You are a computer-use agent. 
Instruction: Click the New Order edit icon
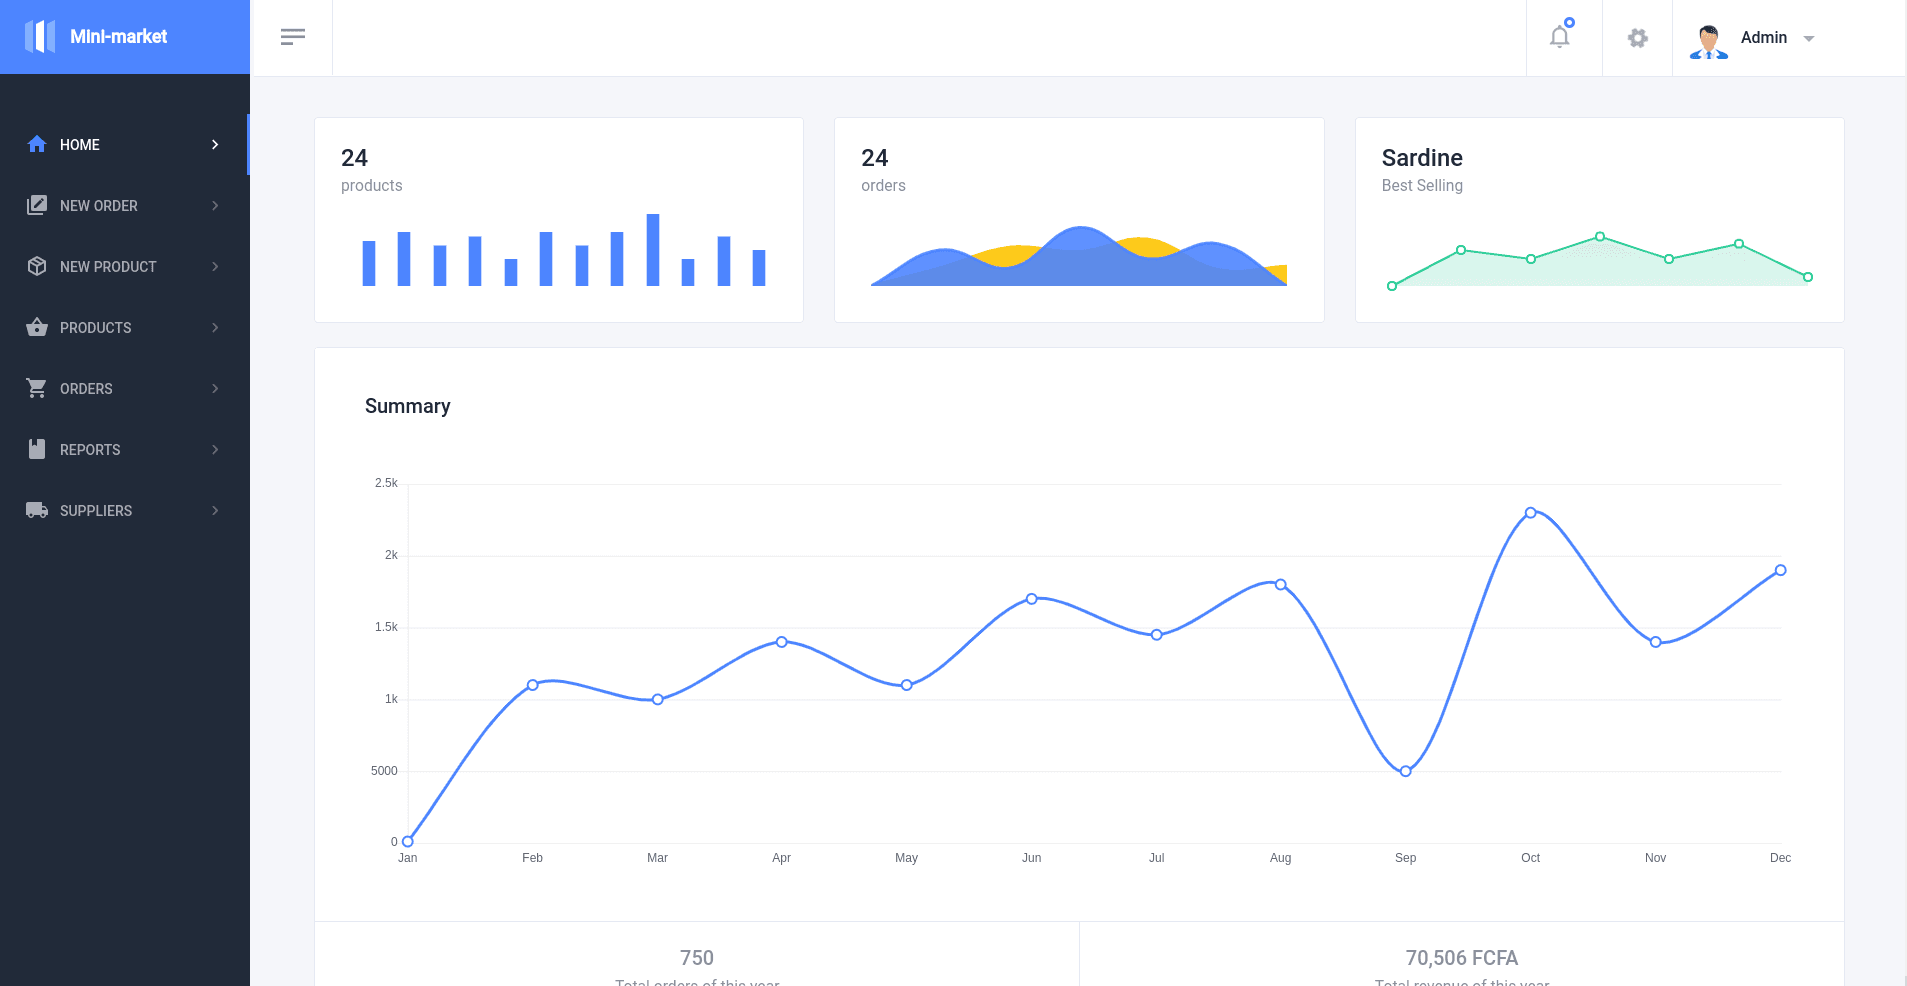37,205
